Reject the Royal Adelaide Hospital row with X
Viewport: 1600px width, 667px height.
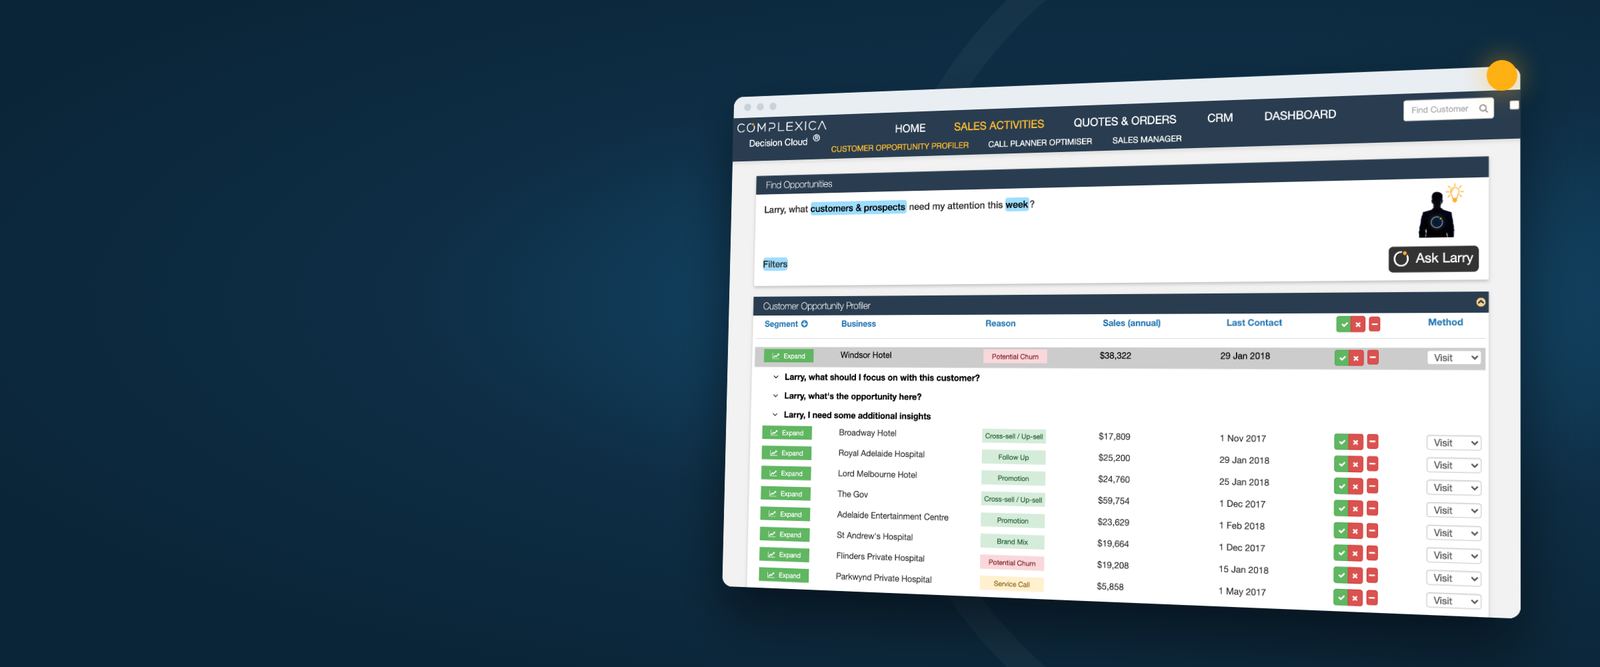(1356, 464)
